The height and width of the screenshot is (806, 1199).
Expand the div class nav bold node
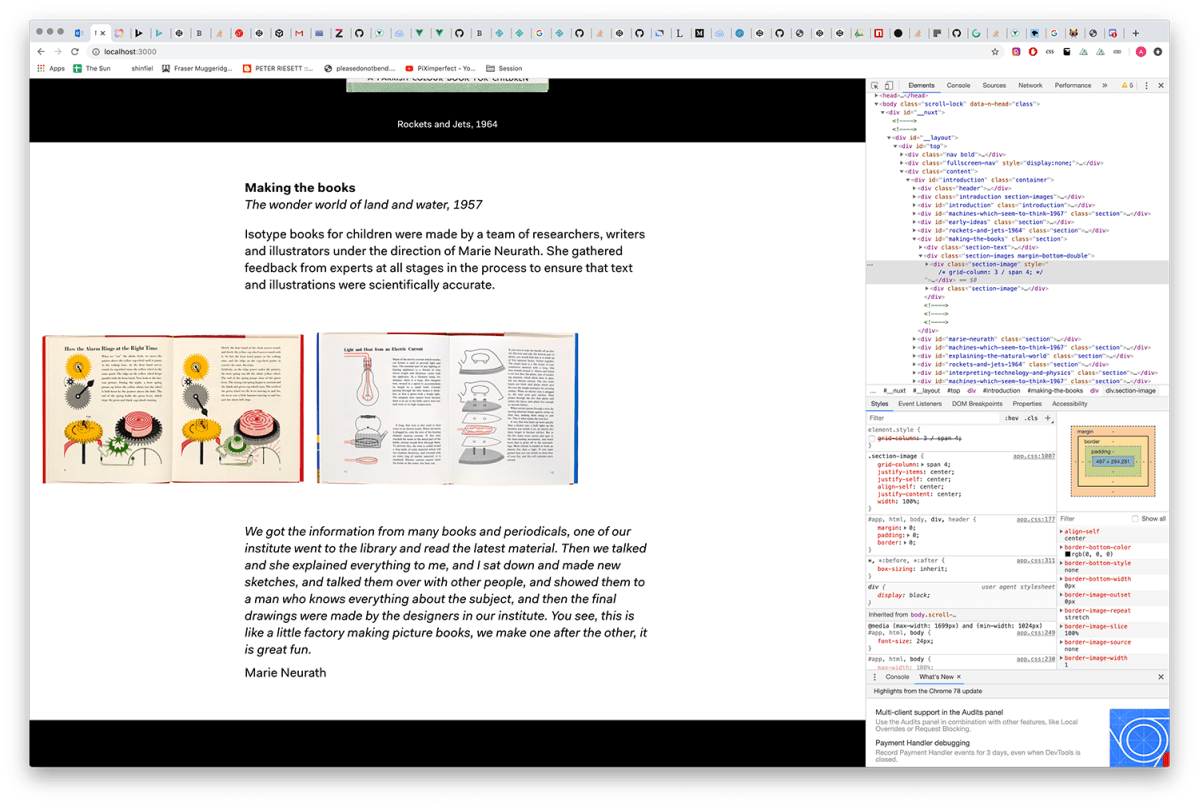click(902, 154)
